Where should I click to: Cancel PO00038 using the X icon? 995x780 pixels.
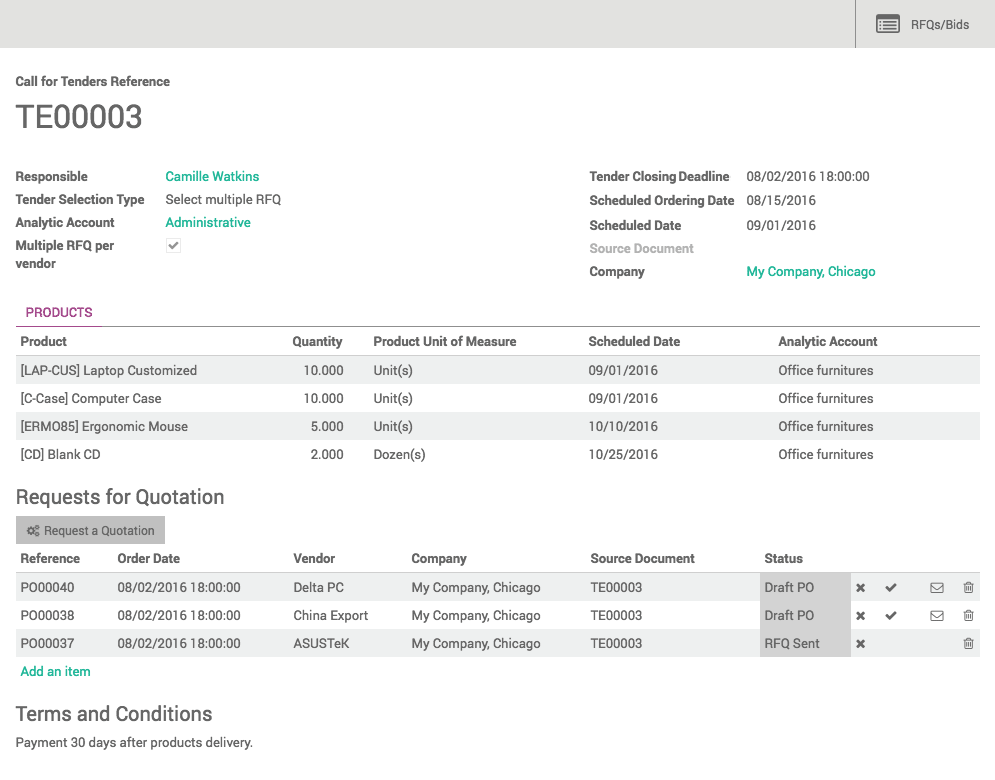pos(860,615)
